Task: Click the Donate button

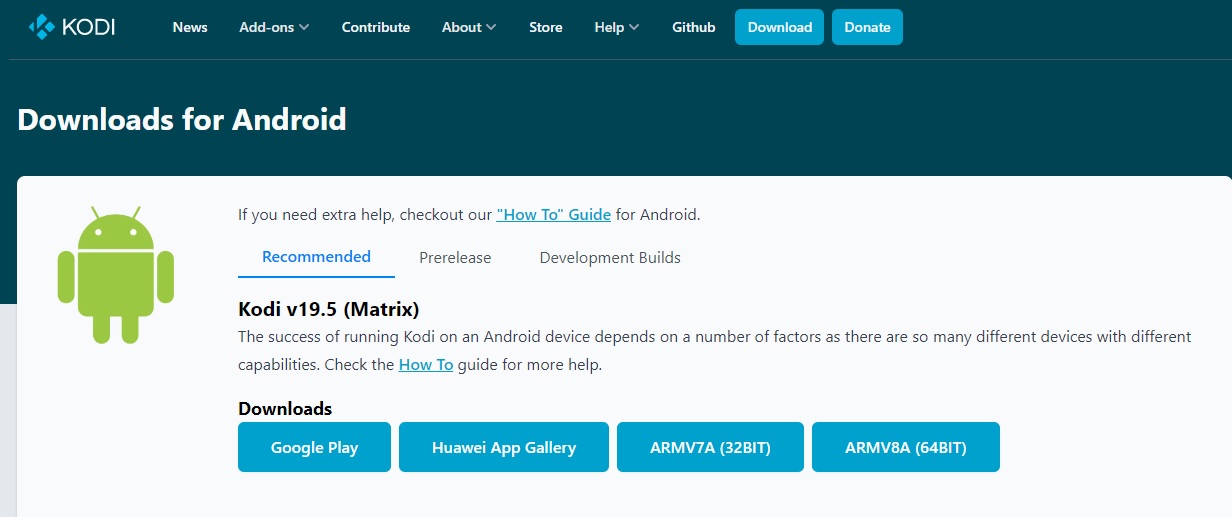Action: pyautogui.click(x=867, y=27)
